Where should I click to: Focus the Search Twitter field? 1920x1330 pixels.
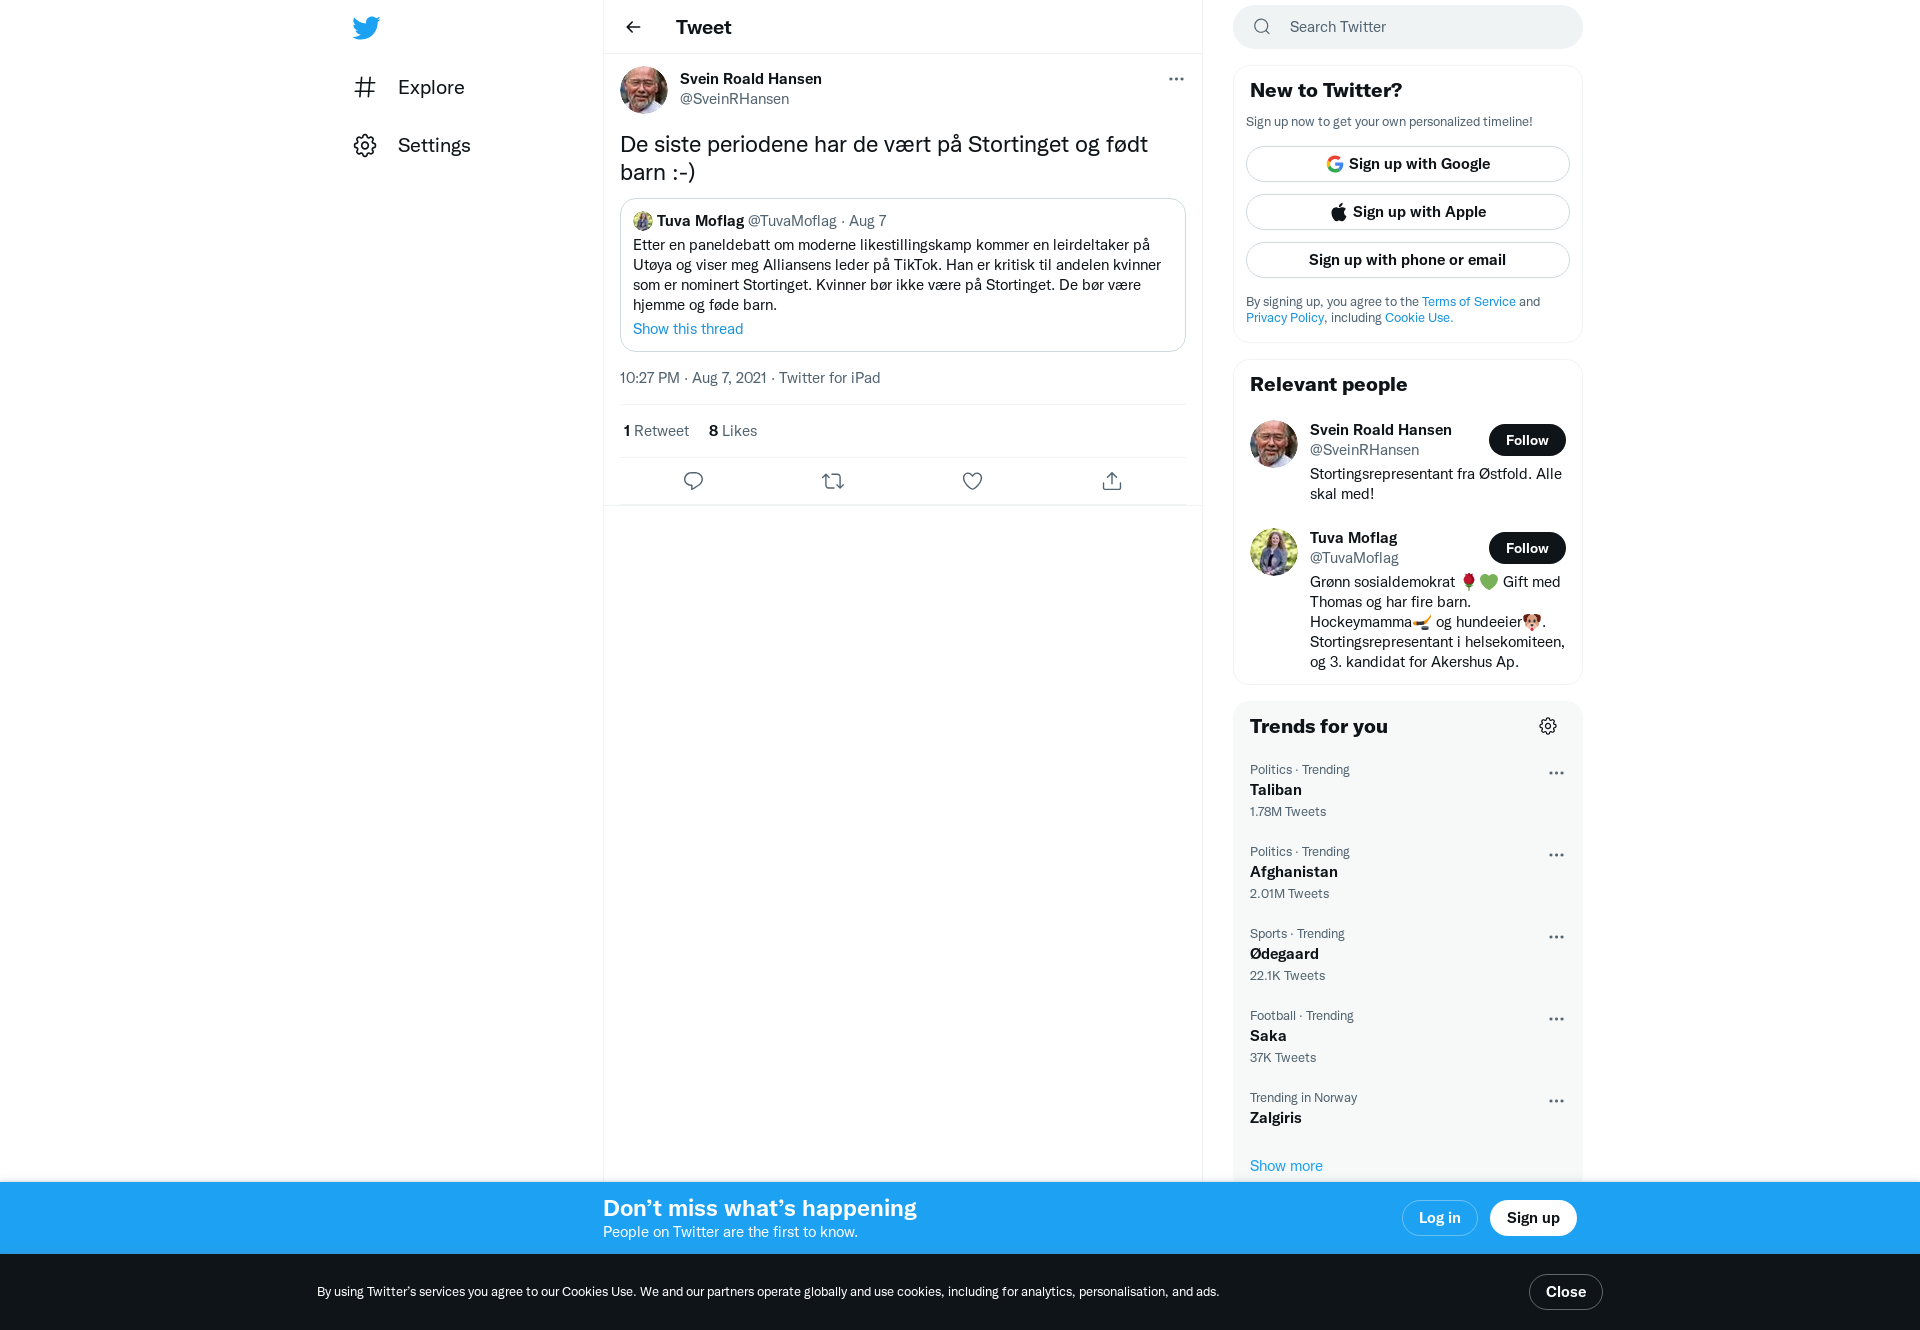click(1408, 27)
